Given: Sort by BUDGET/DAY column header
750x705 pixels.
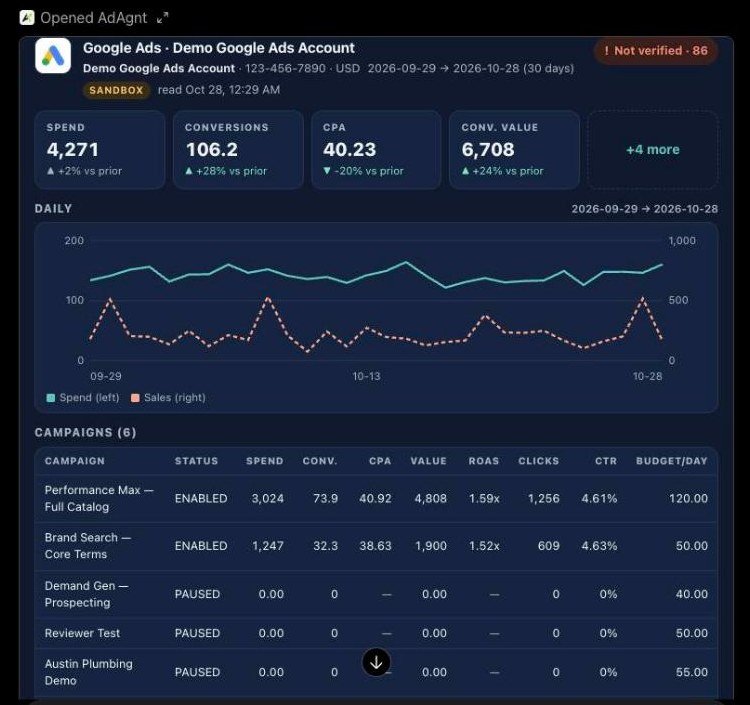Looking at the screenshot, I should tap(672, 461).
